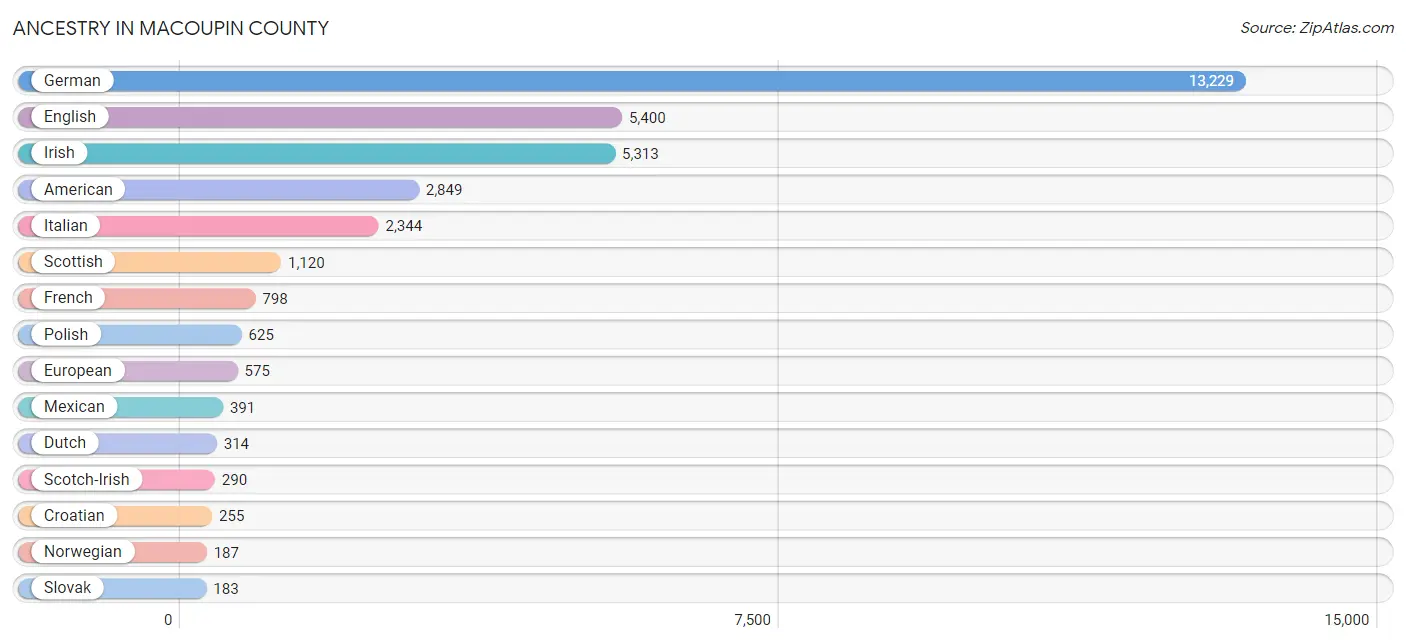Select the 255 Croatian value

click(232, 516)
